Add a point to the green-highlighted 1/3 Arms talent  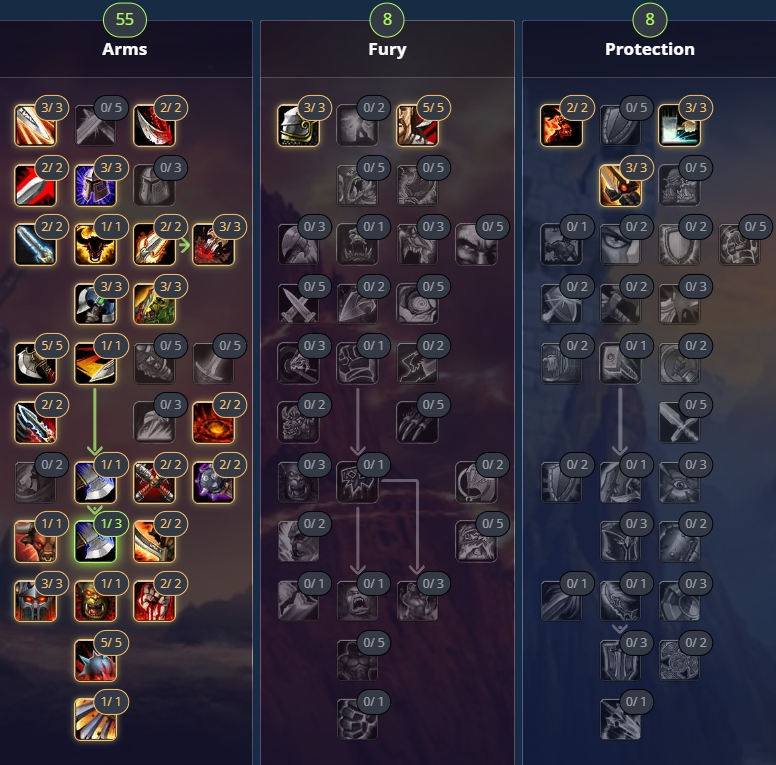coord(95,541)
